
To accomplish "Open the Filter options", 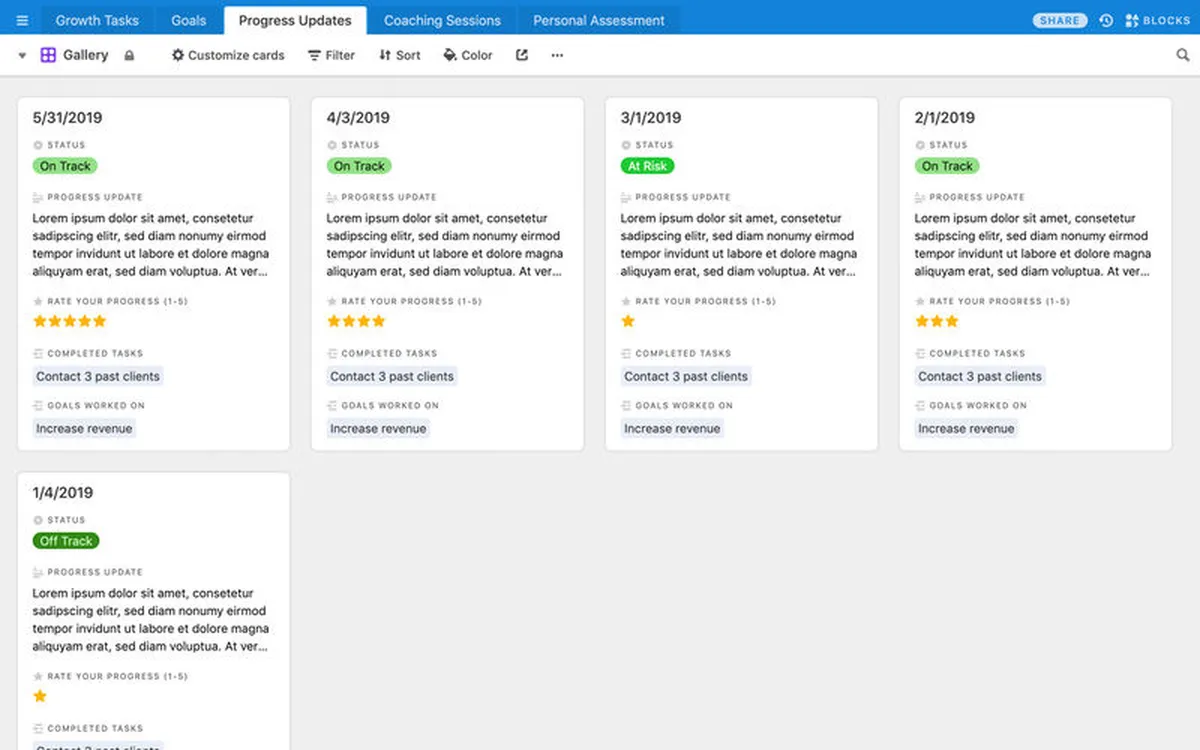I will [x=331, y=56].
